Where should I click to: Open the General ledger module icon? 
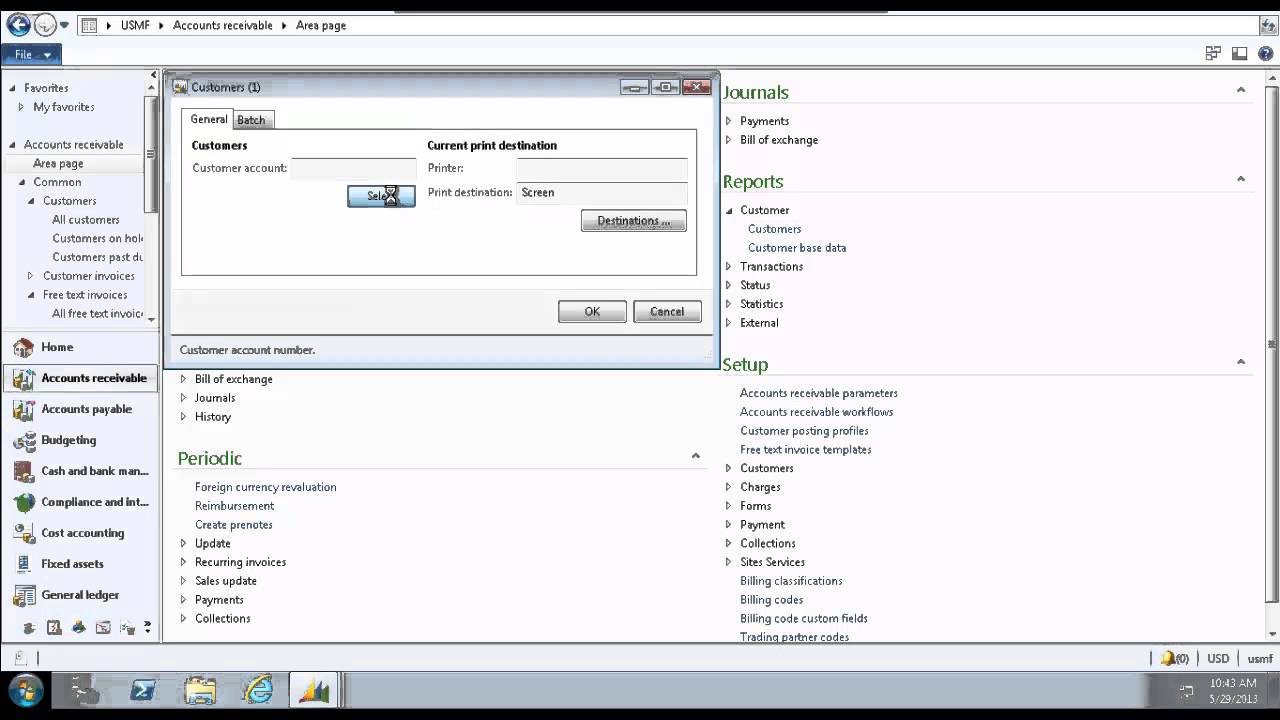coord(23,595)
